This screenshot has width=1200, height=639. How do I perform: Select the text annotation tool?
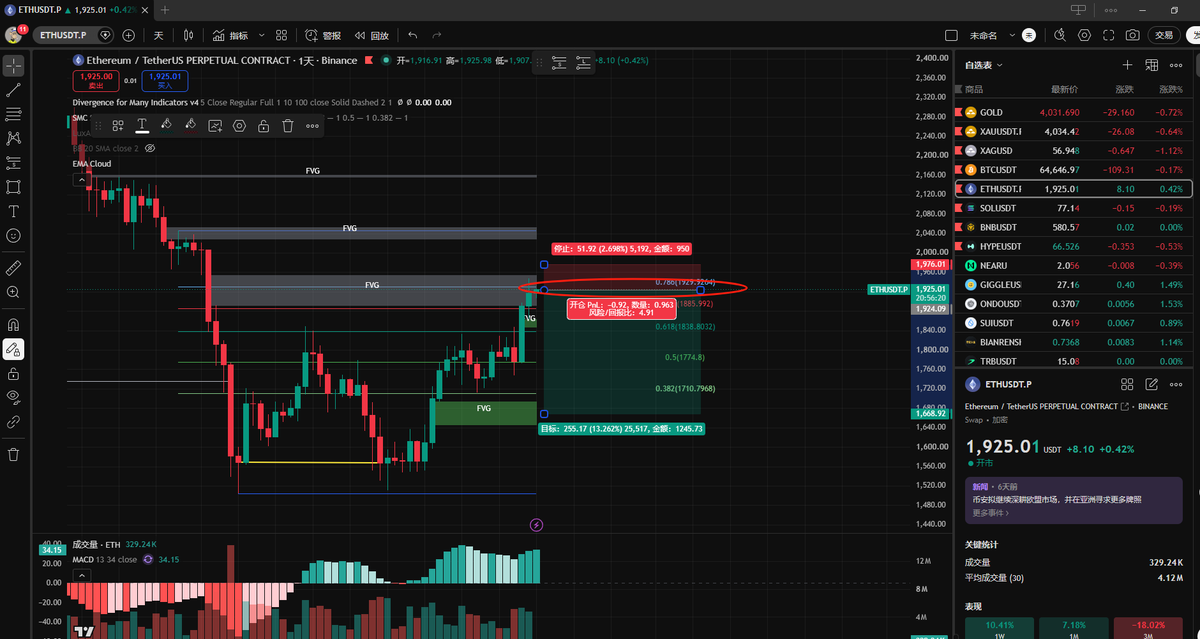tap(13, 211)
